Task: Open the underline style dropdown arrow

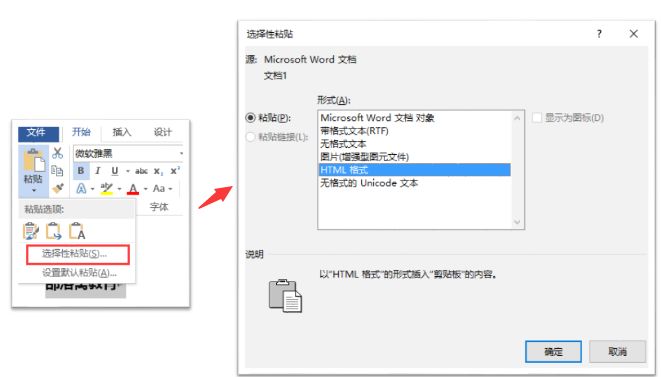Action: pos(128,171)
